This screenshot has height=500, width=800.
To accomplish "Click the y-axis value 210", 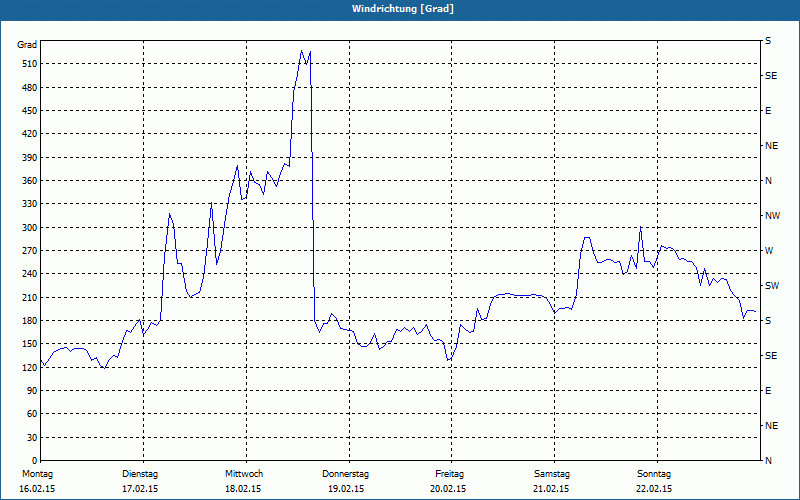I will coord(30,297).
